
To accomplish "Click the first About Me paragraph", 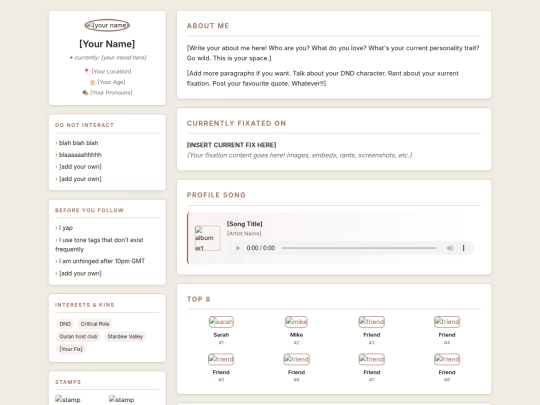I will click(x=333, y=53).
